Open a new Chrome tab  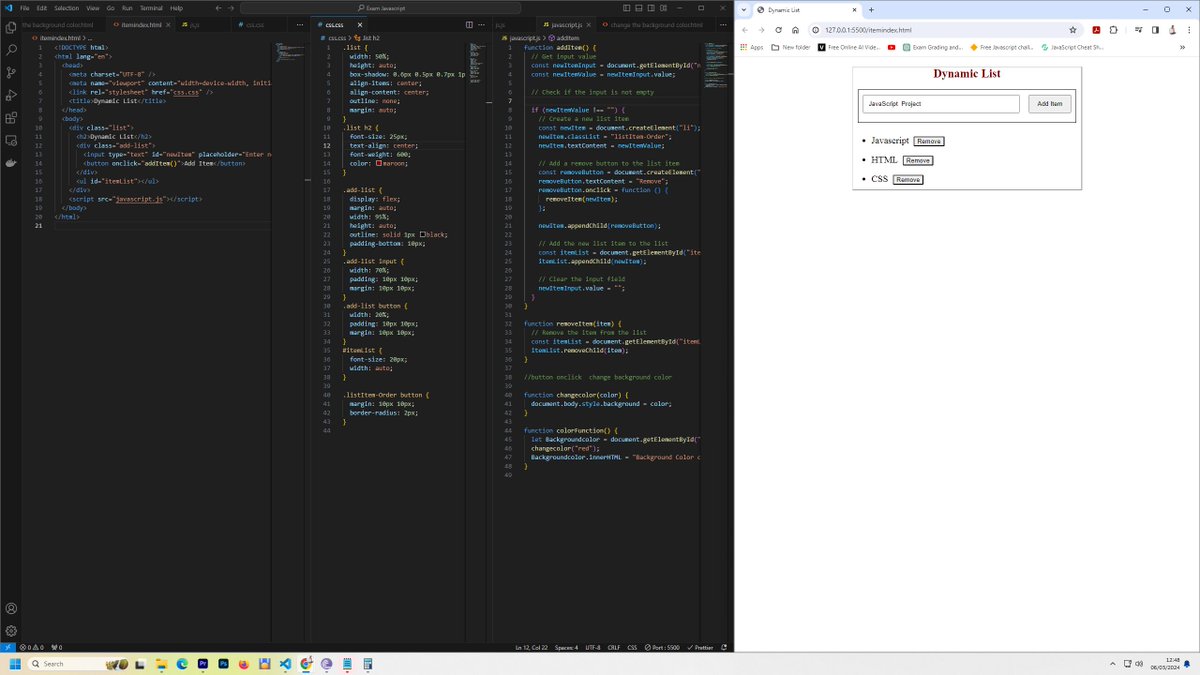(x=871, y=9)
